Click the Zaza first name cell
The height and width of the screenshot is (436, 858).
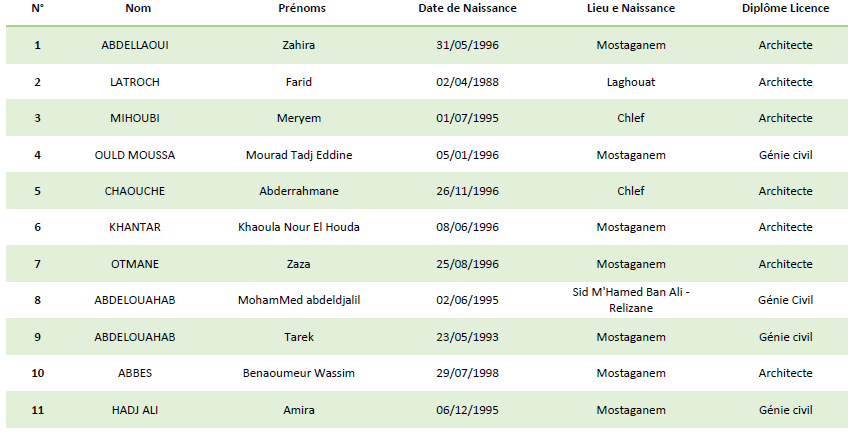pos(299,264)
